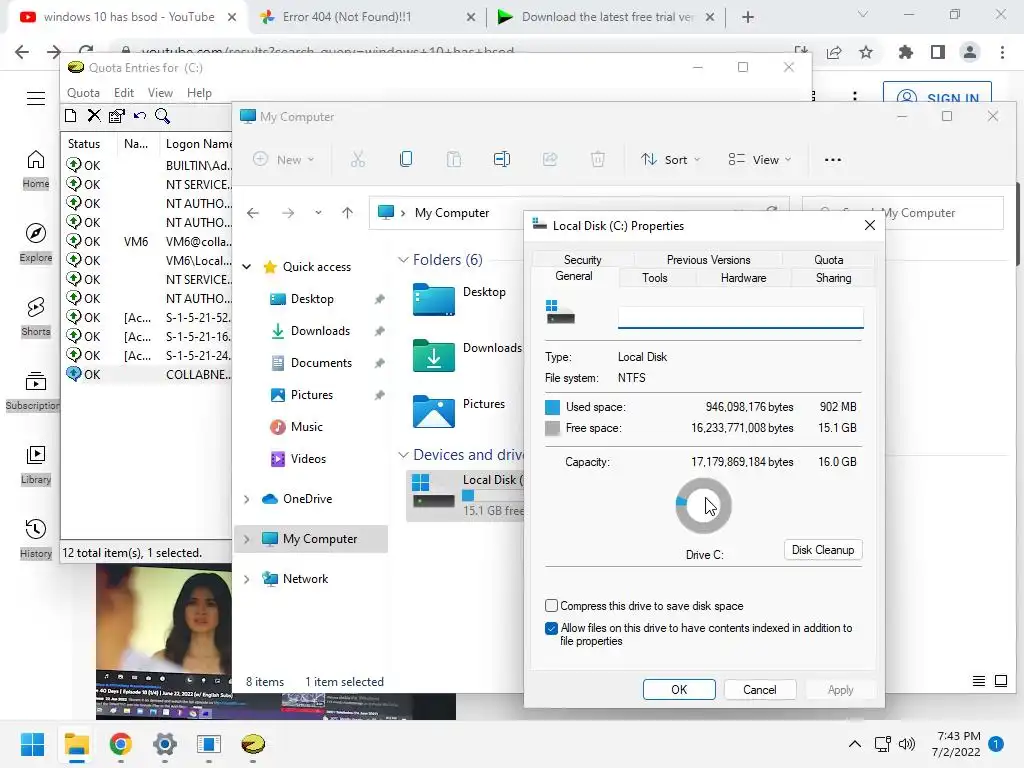This screenshot has width=1024, height=768.
Task: Click Cut scissors icon in My Computer toolbar
Action: (358, 159)
